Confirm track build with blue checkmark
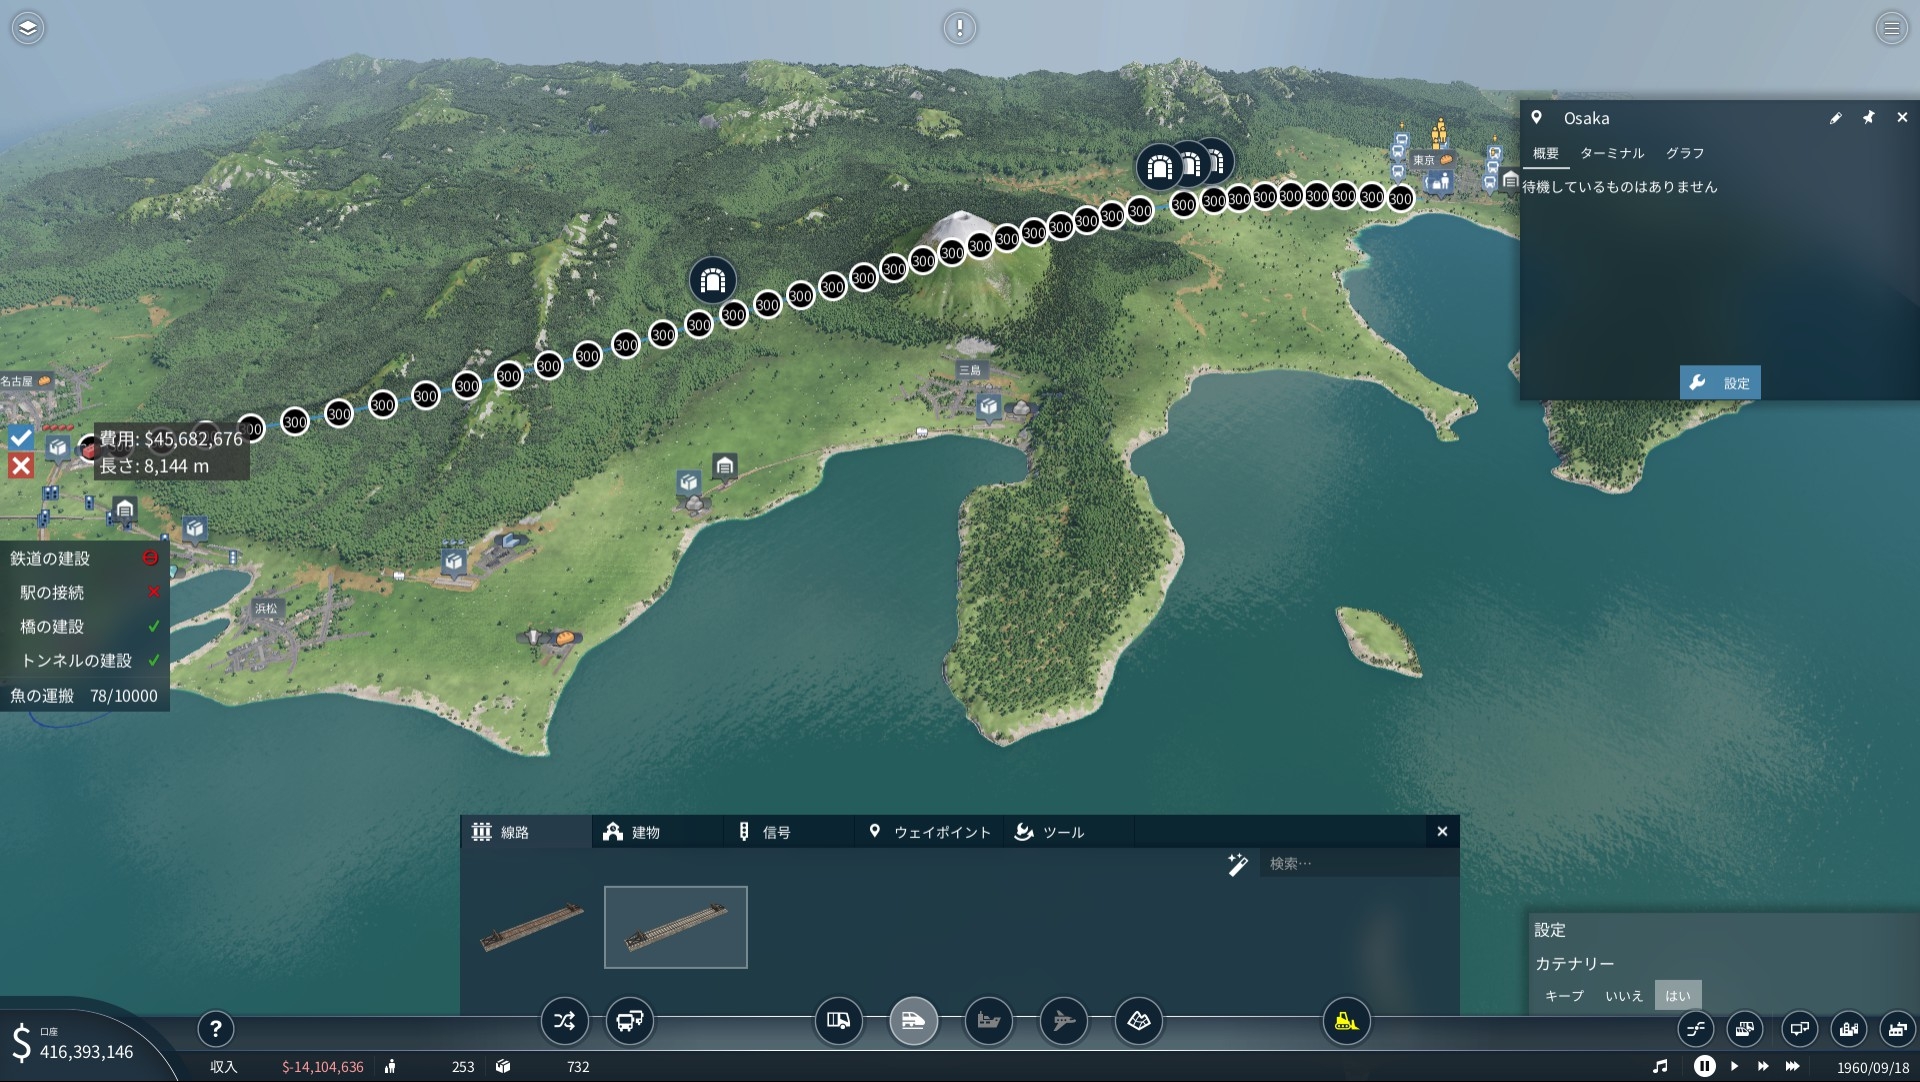 click(x=21, y=437)
